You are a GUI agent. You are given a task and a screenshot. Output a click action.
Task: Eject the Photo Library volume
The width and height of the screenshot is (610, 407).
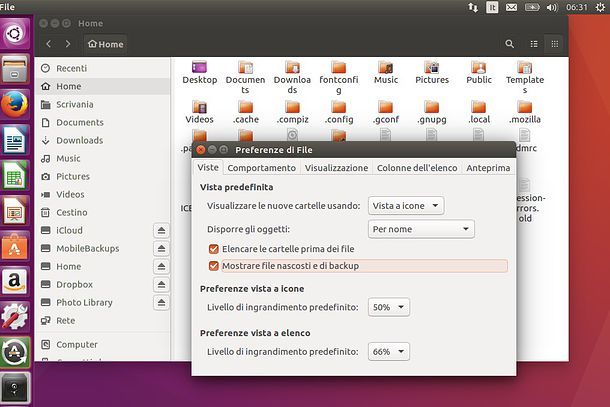[161, 303]
